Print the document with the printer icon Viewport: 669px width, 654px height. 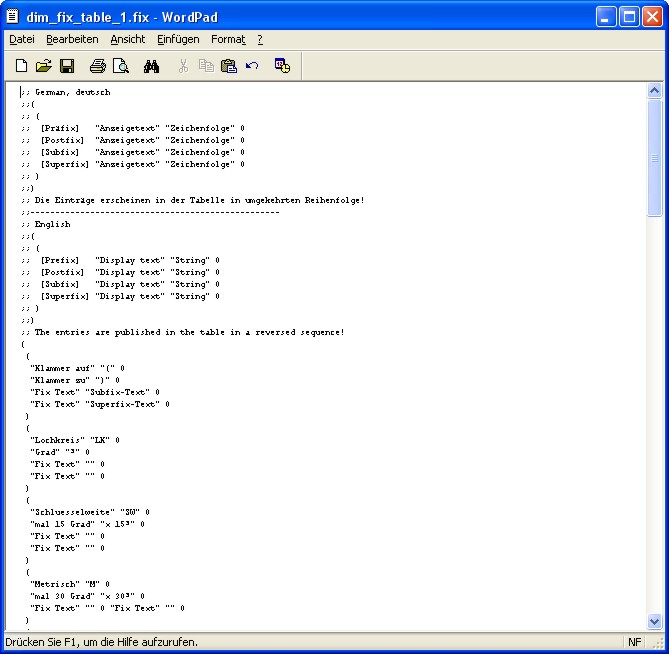(97, 66)
